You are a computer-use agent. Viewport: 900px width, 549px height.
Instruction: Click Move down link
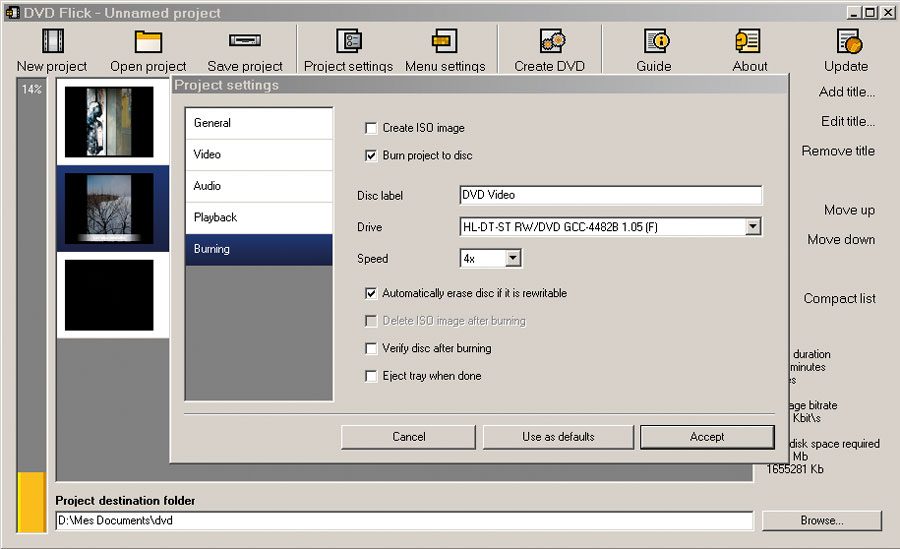pyautogui.click(x=841, y=239)
